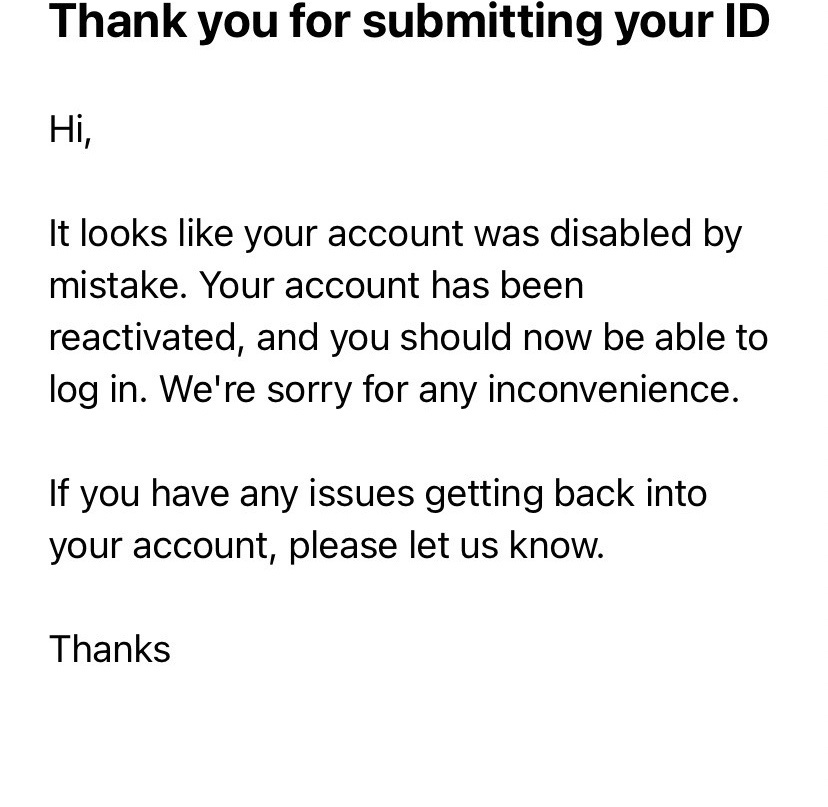The image size is (828, 807).
Task: Click the word "should" in the message
Action: click(456, 337)
